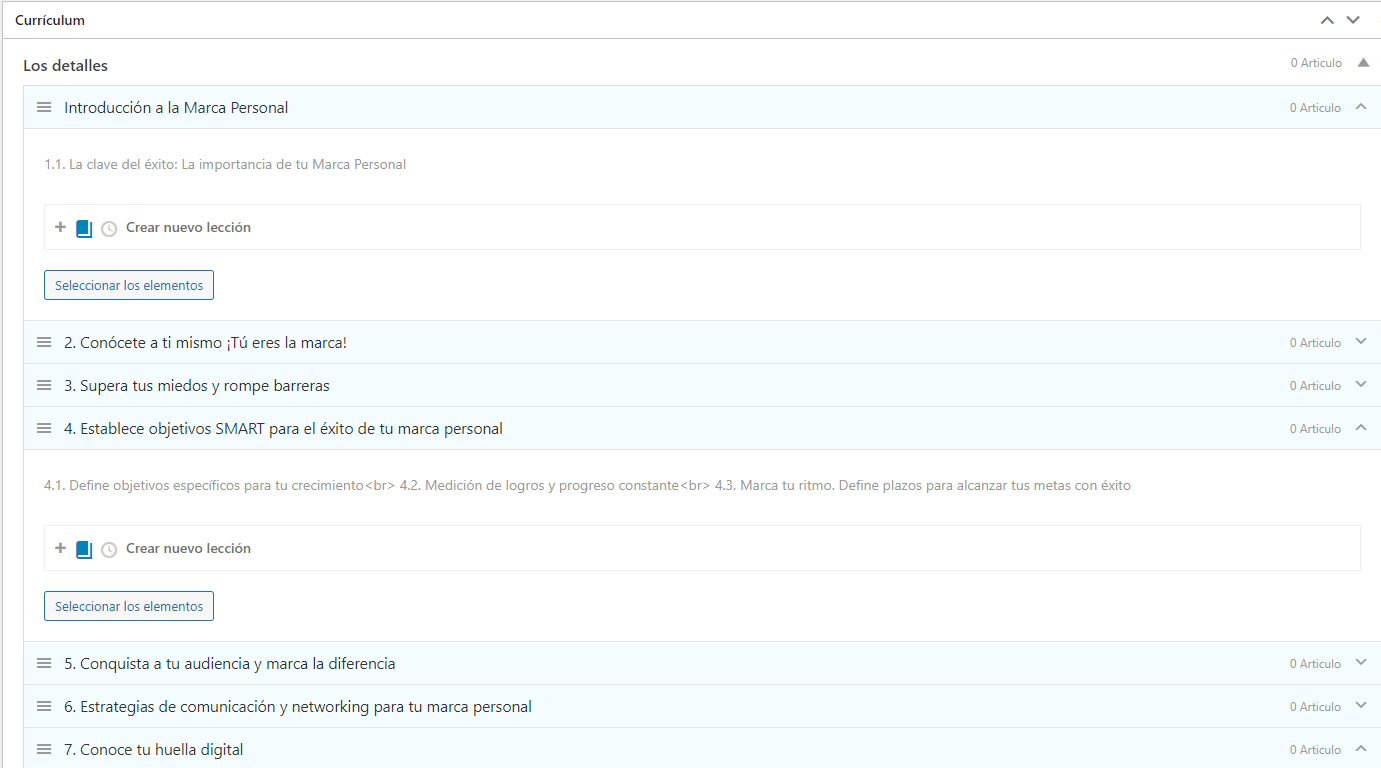
Task: Focus Crear nuevo lección field in SMART section
Action: (188, 549)
